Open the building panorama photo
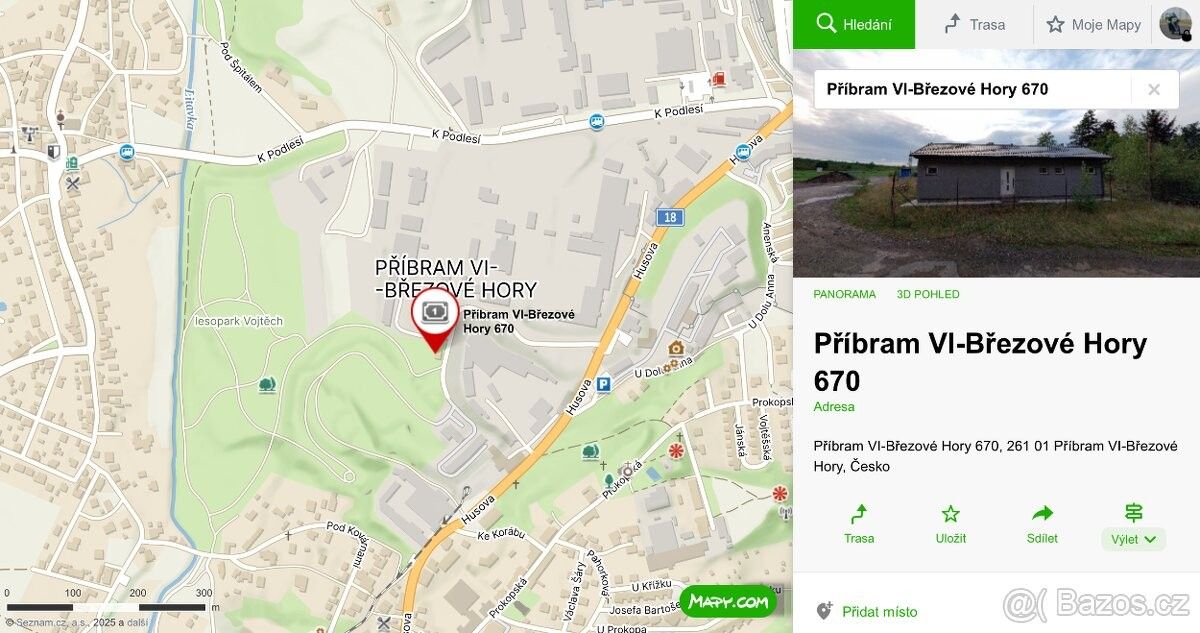1200x633 pixels. (996, 163)
